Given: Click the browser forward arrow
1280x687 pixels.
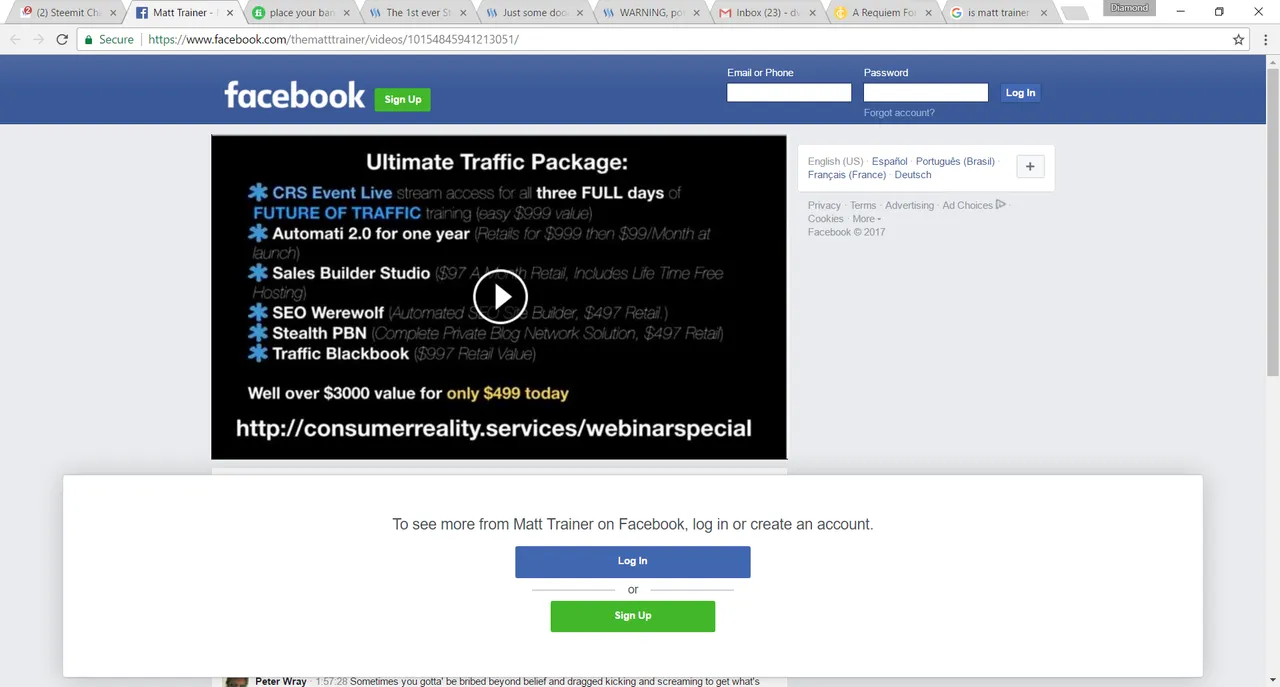Looking at the screenshot, I should (x=38, y=40).
